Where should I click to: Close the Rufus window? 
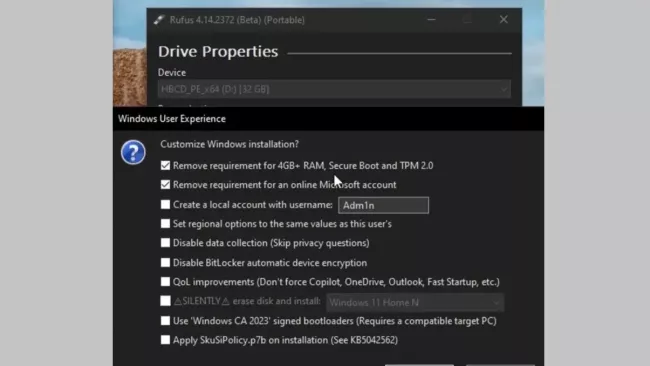(x=504, y=19)
